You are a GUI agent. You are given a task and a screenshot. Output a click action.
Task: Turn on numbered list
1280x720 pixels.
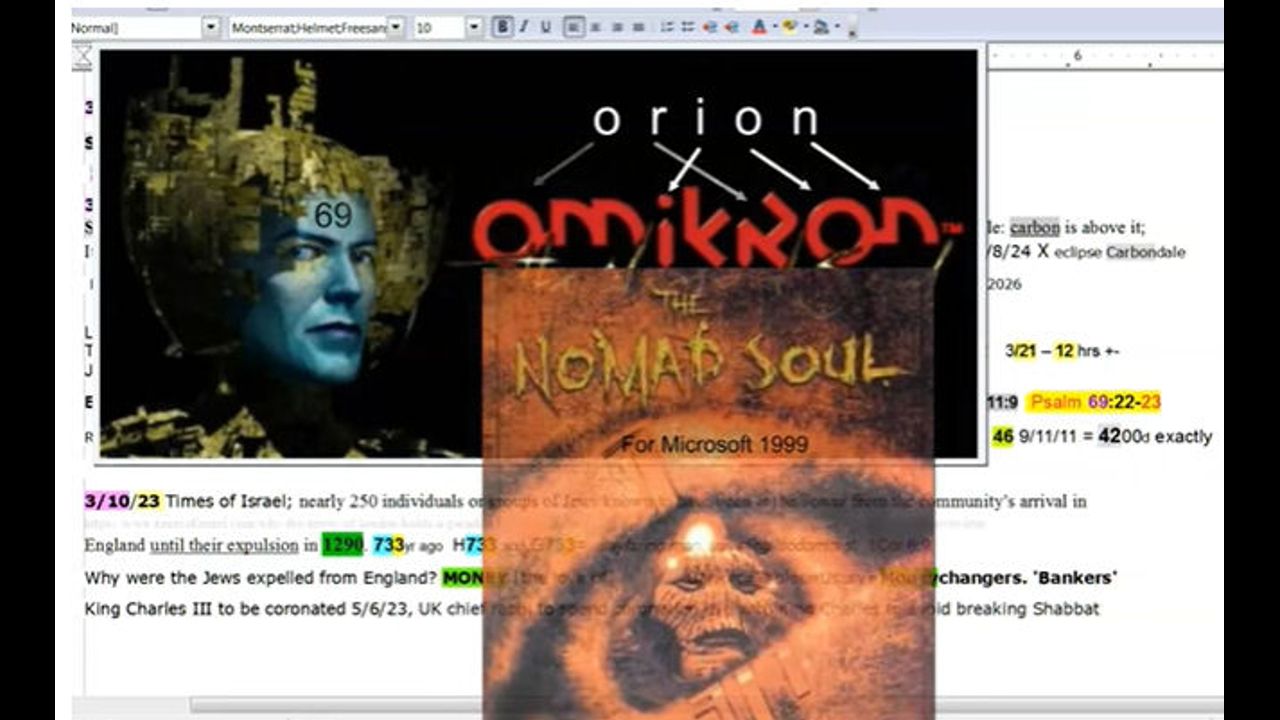[668, 28]
